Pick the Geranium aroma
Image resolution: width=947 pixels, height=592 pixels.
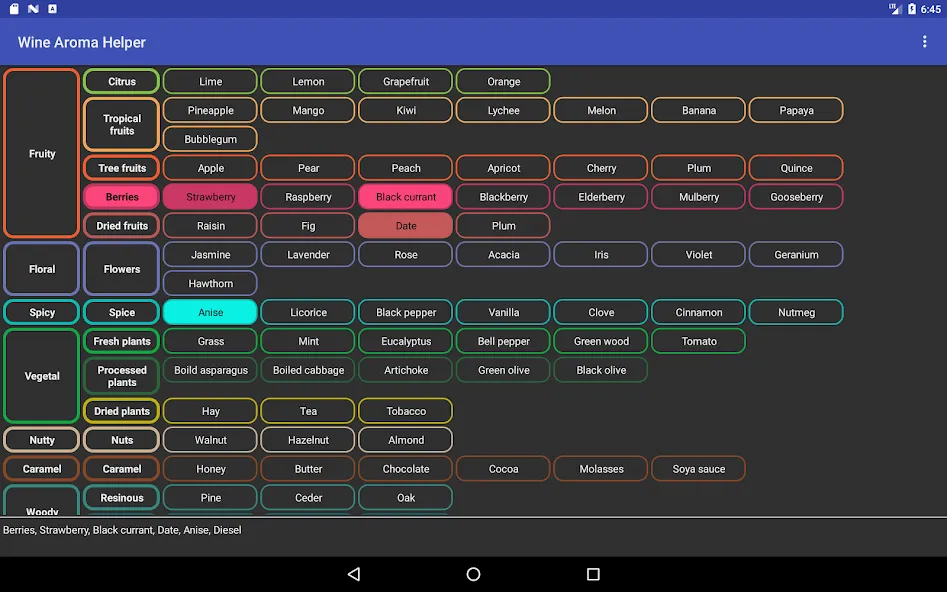(x=796, y=255)
